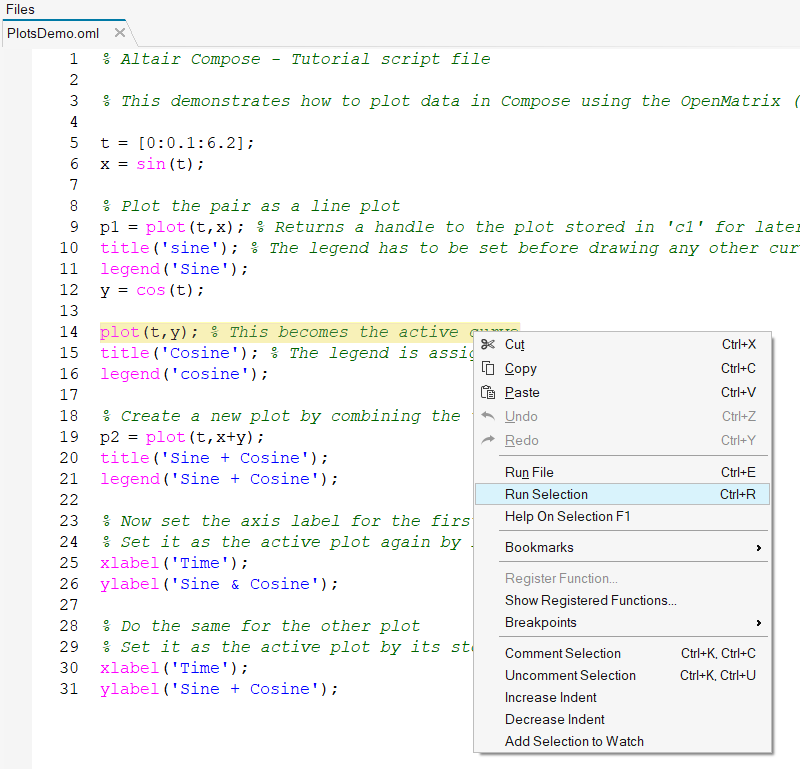Viewport: 800px width, 769px height.
Task: Select Run File menu entry
Action: tap(529, 472)
